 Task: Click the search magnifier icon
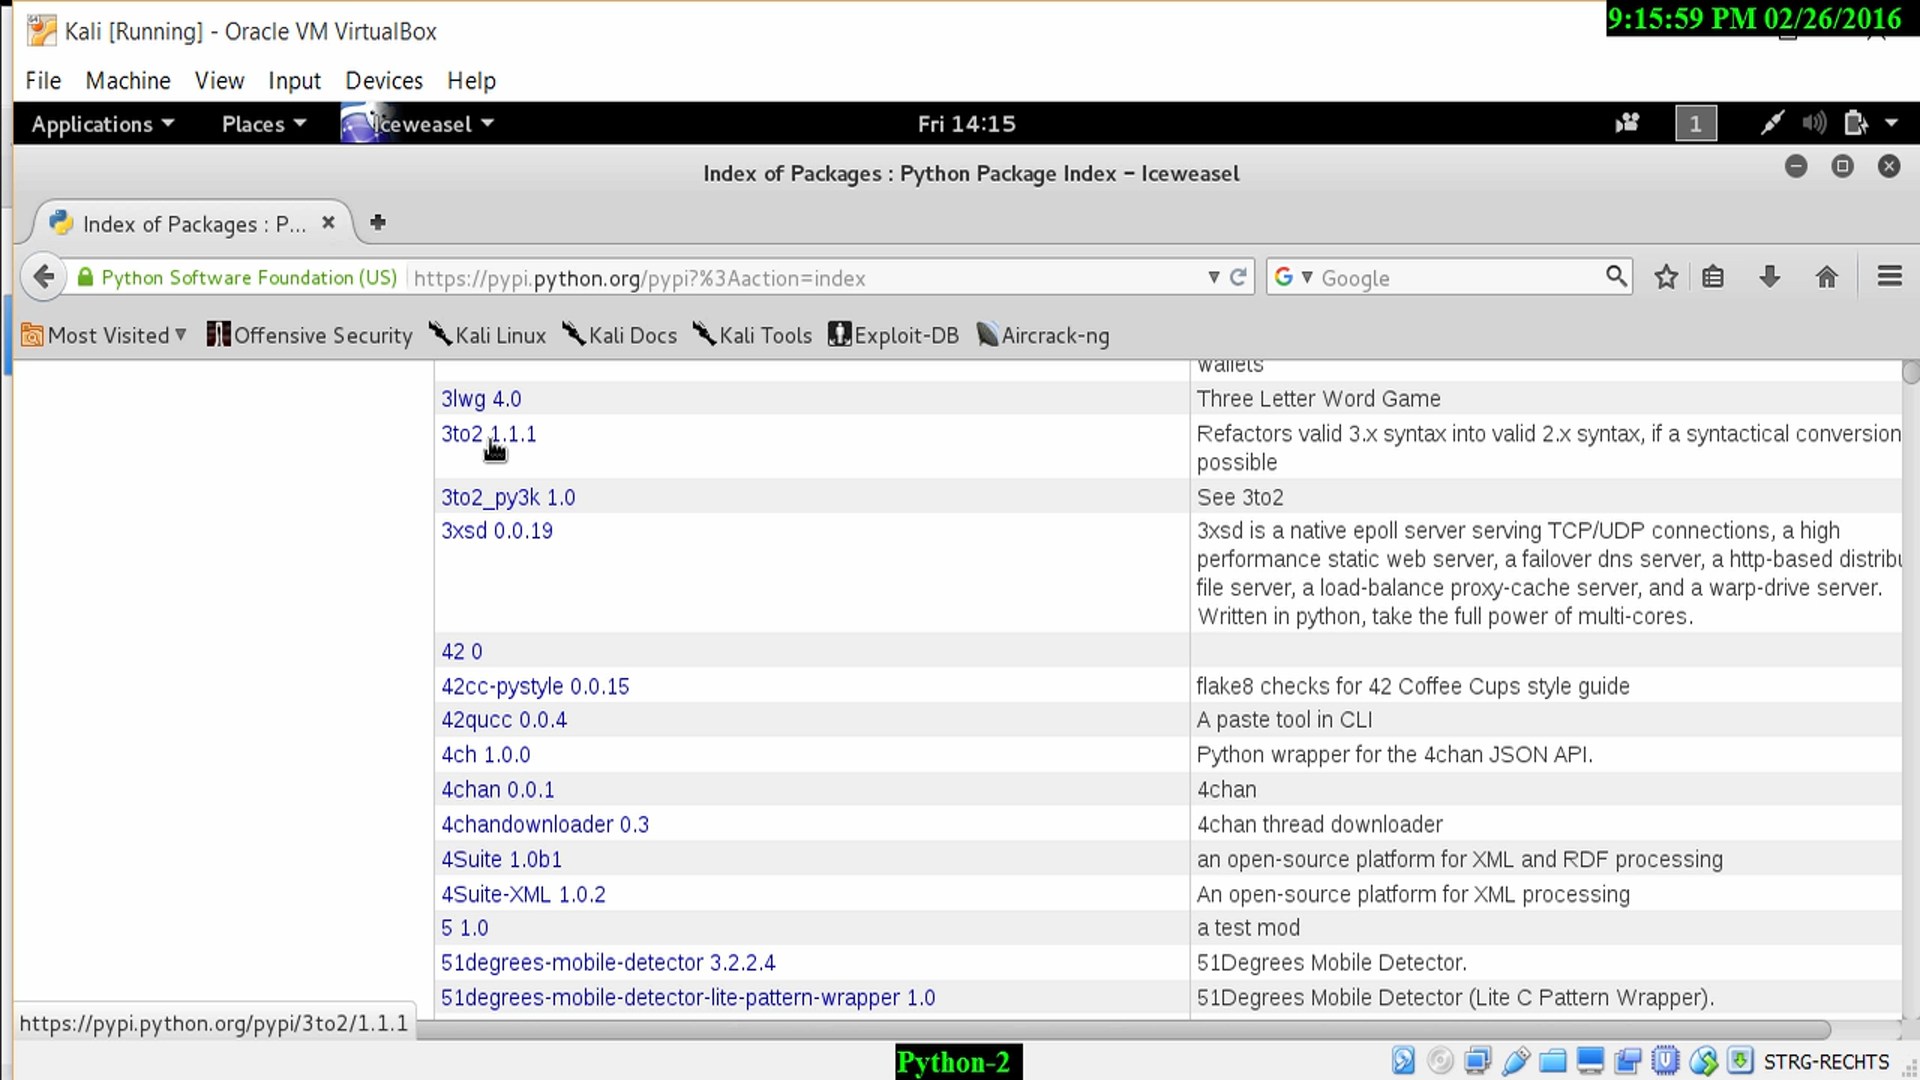pyautogui.click(x=1616, y=276)
